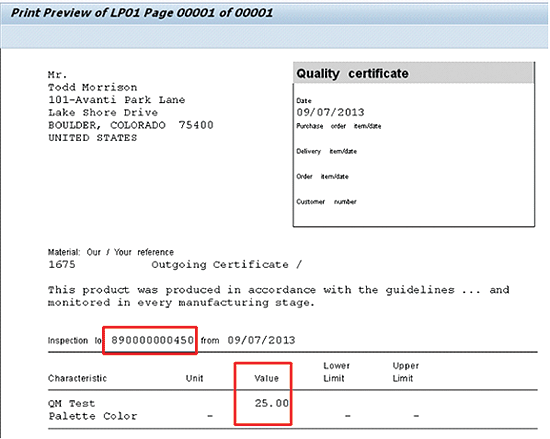Screen dimensions: 550x439
Task: Click the Upper Limit column header
Action: (x=405, y=372)
